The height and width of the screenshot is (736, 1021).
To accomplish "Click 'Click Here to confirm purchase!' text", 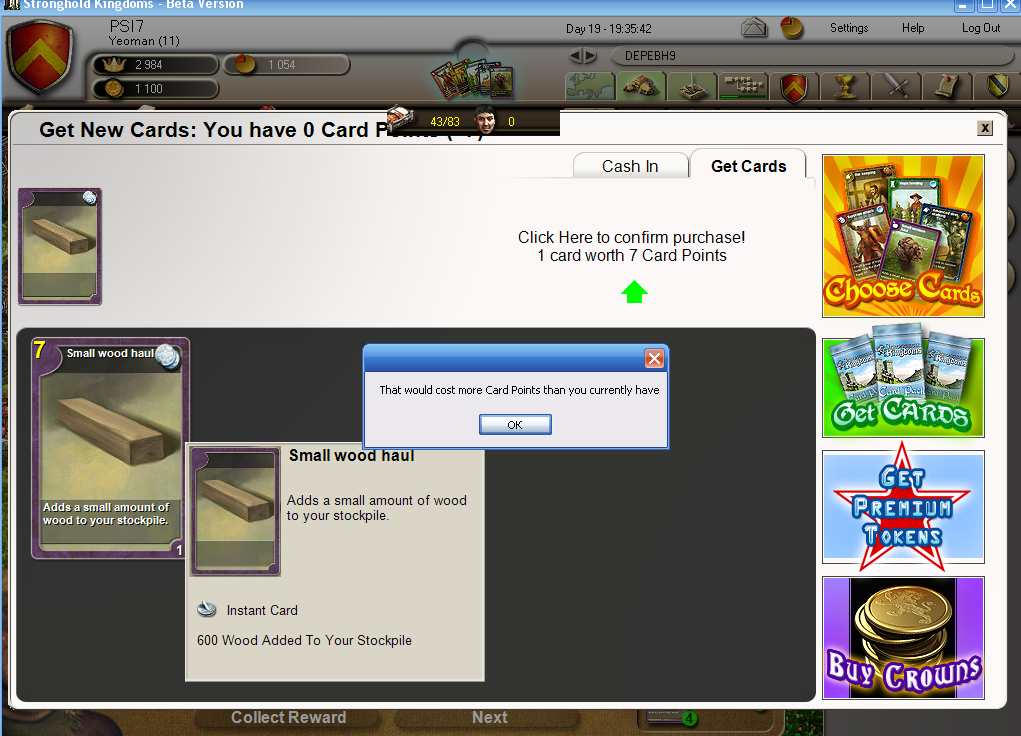I will (631, 237).
